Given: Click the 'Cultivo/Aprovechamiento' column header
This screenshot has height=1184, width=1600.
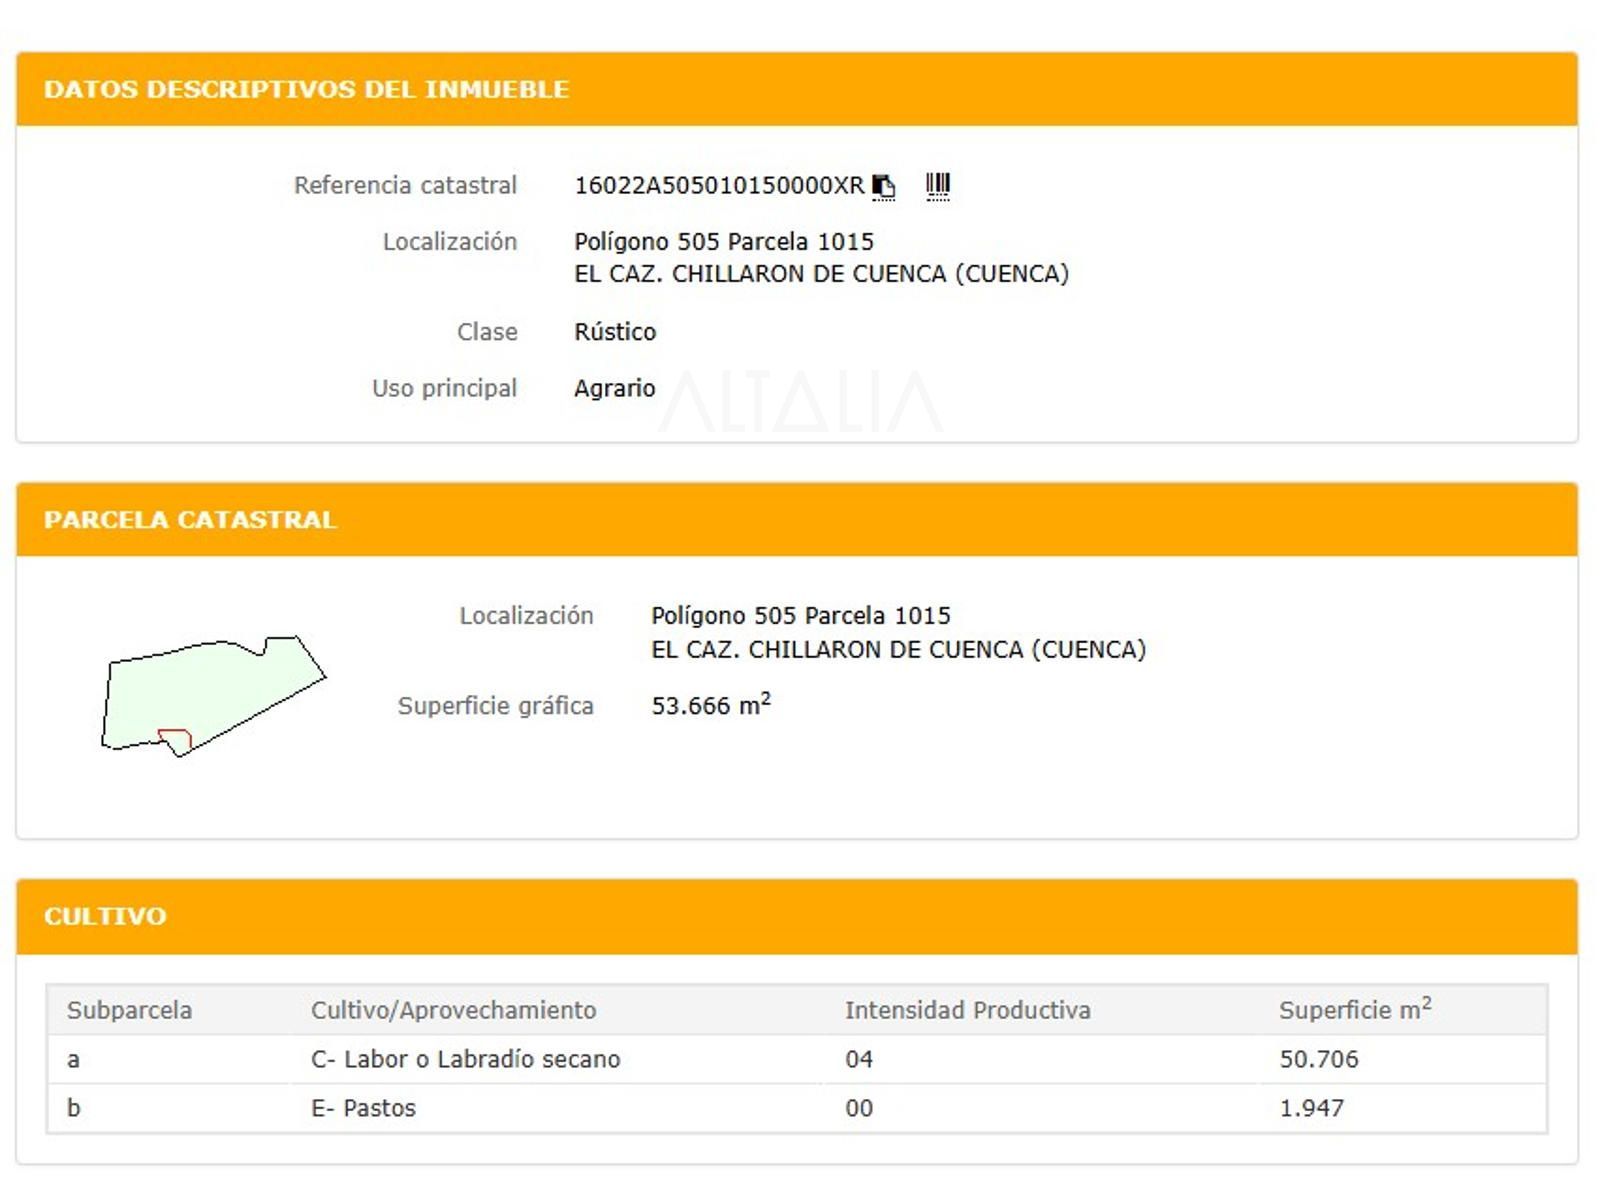Looking at the screenshot, I should [x=453, y=1010].
